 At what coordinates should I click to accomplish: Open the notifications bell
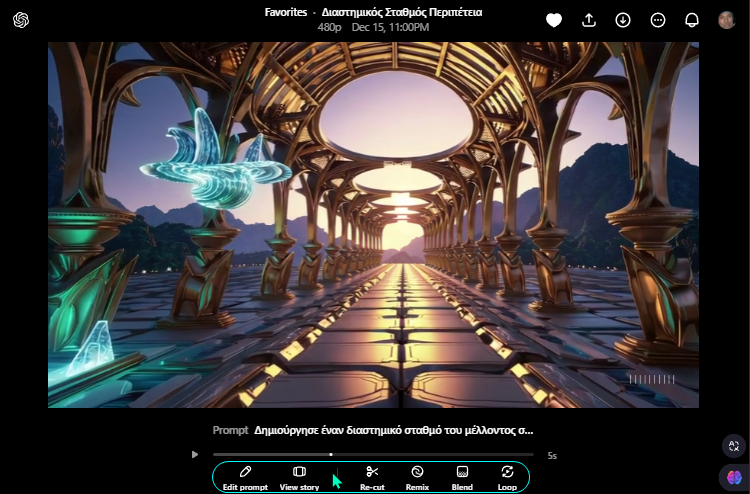click(x=692, y=20)
